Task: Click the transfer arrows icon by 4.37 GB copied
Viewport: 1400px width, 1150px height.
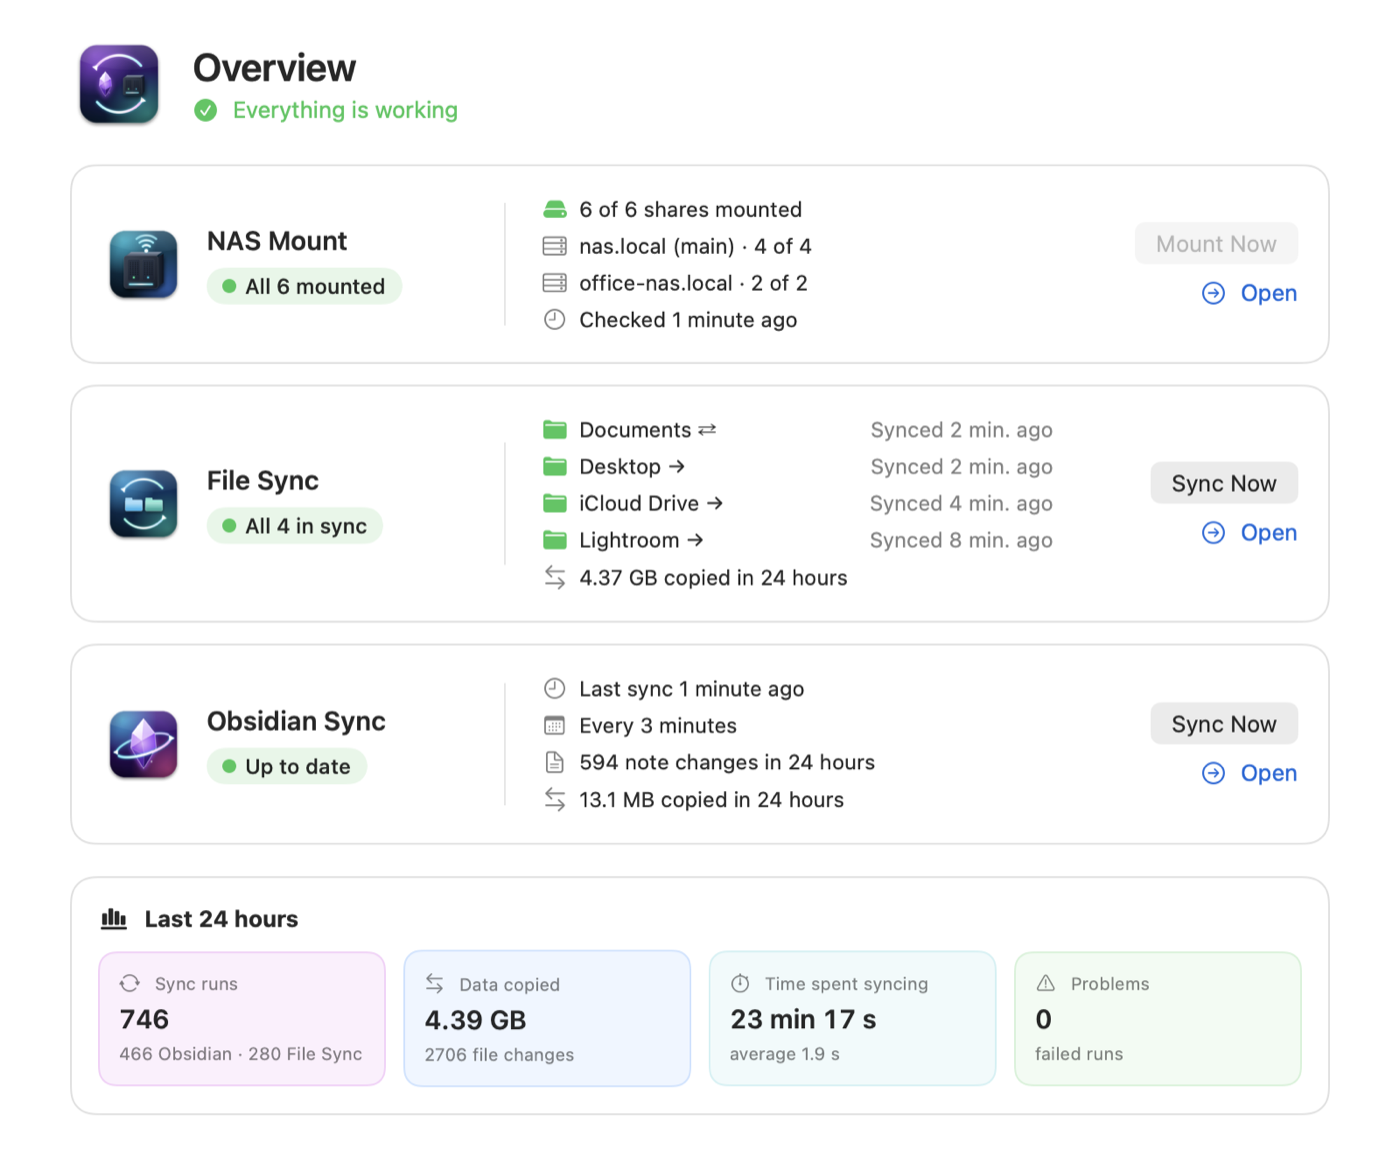Action: [x=555, y=577]
